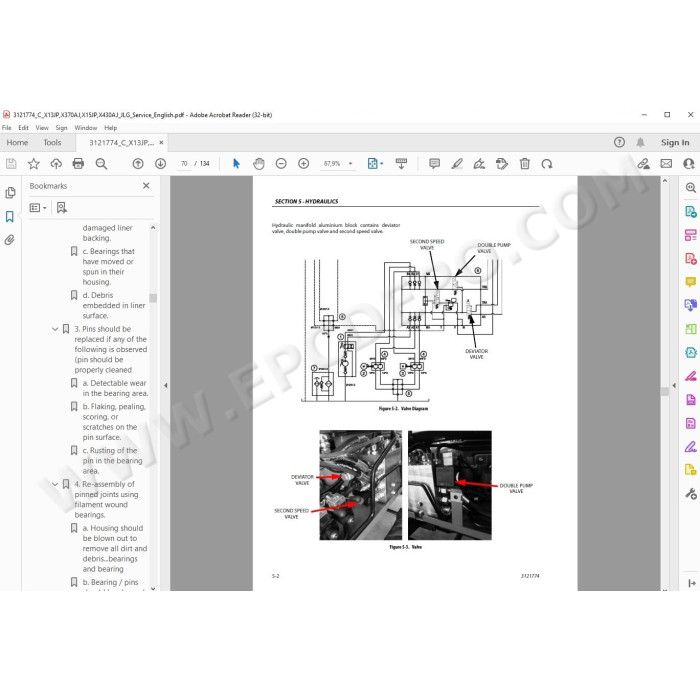Open bookmark 'c. Bearings that have moved'

click(x=108, y=267)
